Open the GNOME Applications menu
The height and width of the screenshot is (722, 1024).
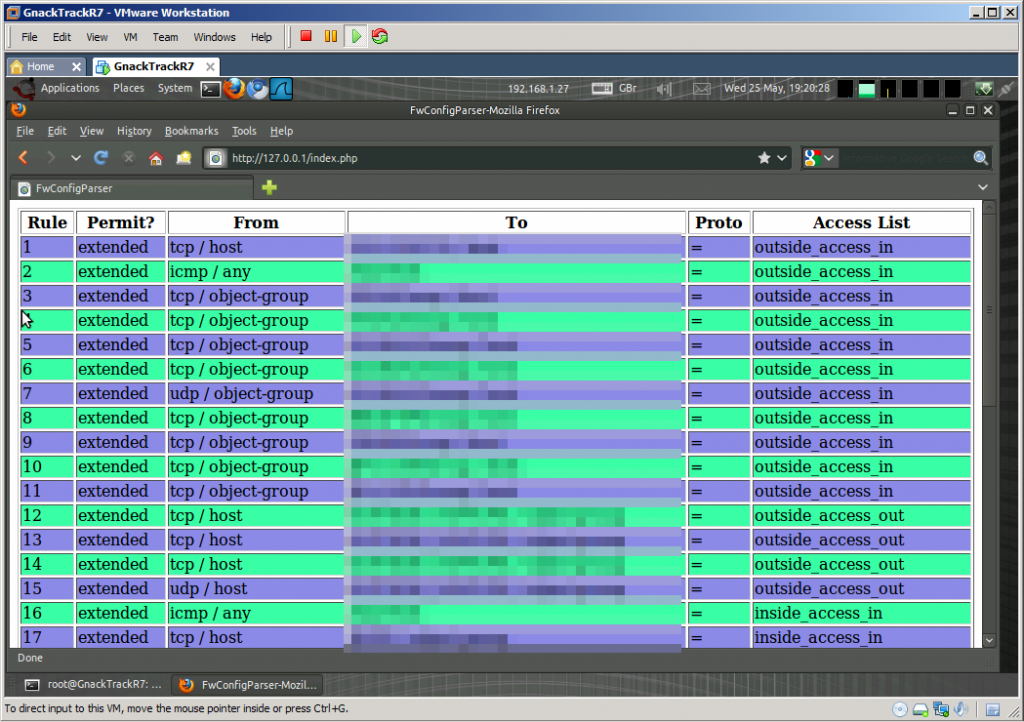point(70,88)
